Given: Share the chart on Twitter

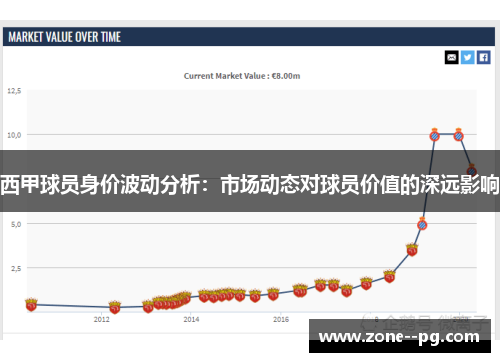Looking at the screenshot, I should [x=468, y=58].
